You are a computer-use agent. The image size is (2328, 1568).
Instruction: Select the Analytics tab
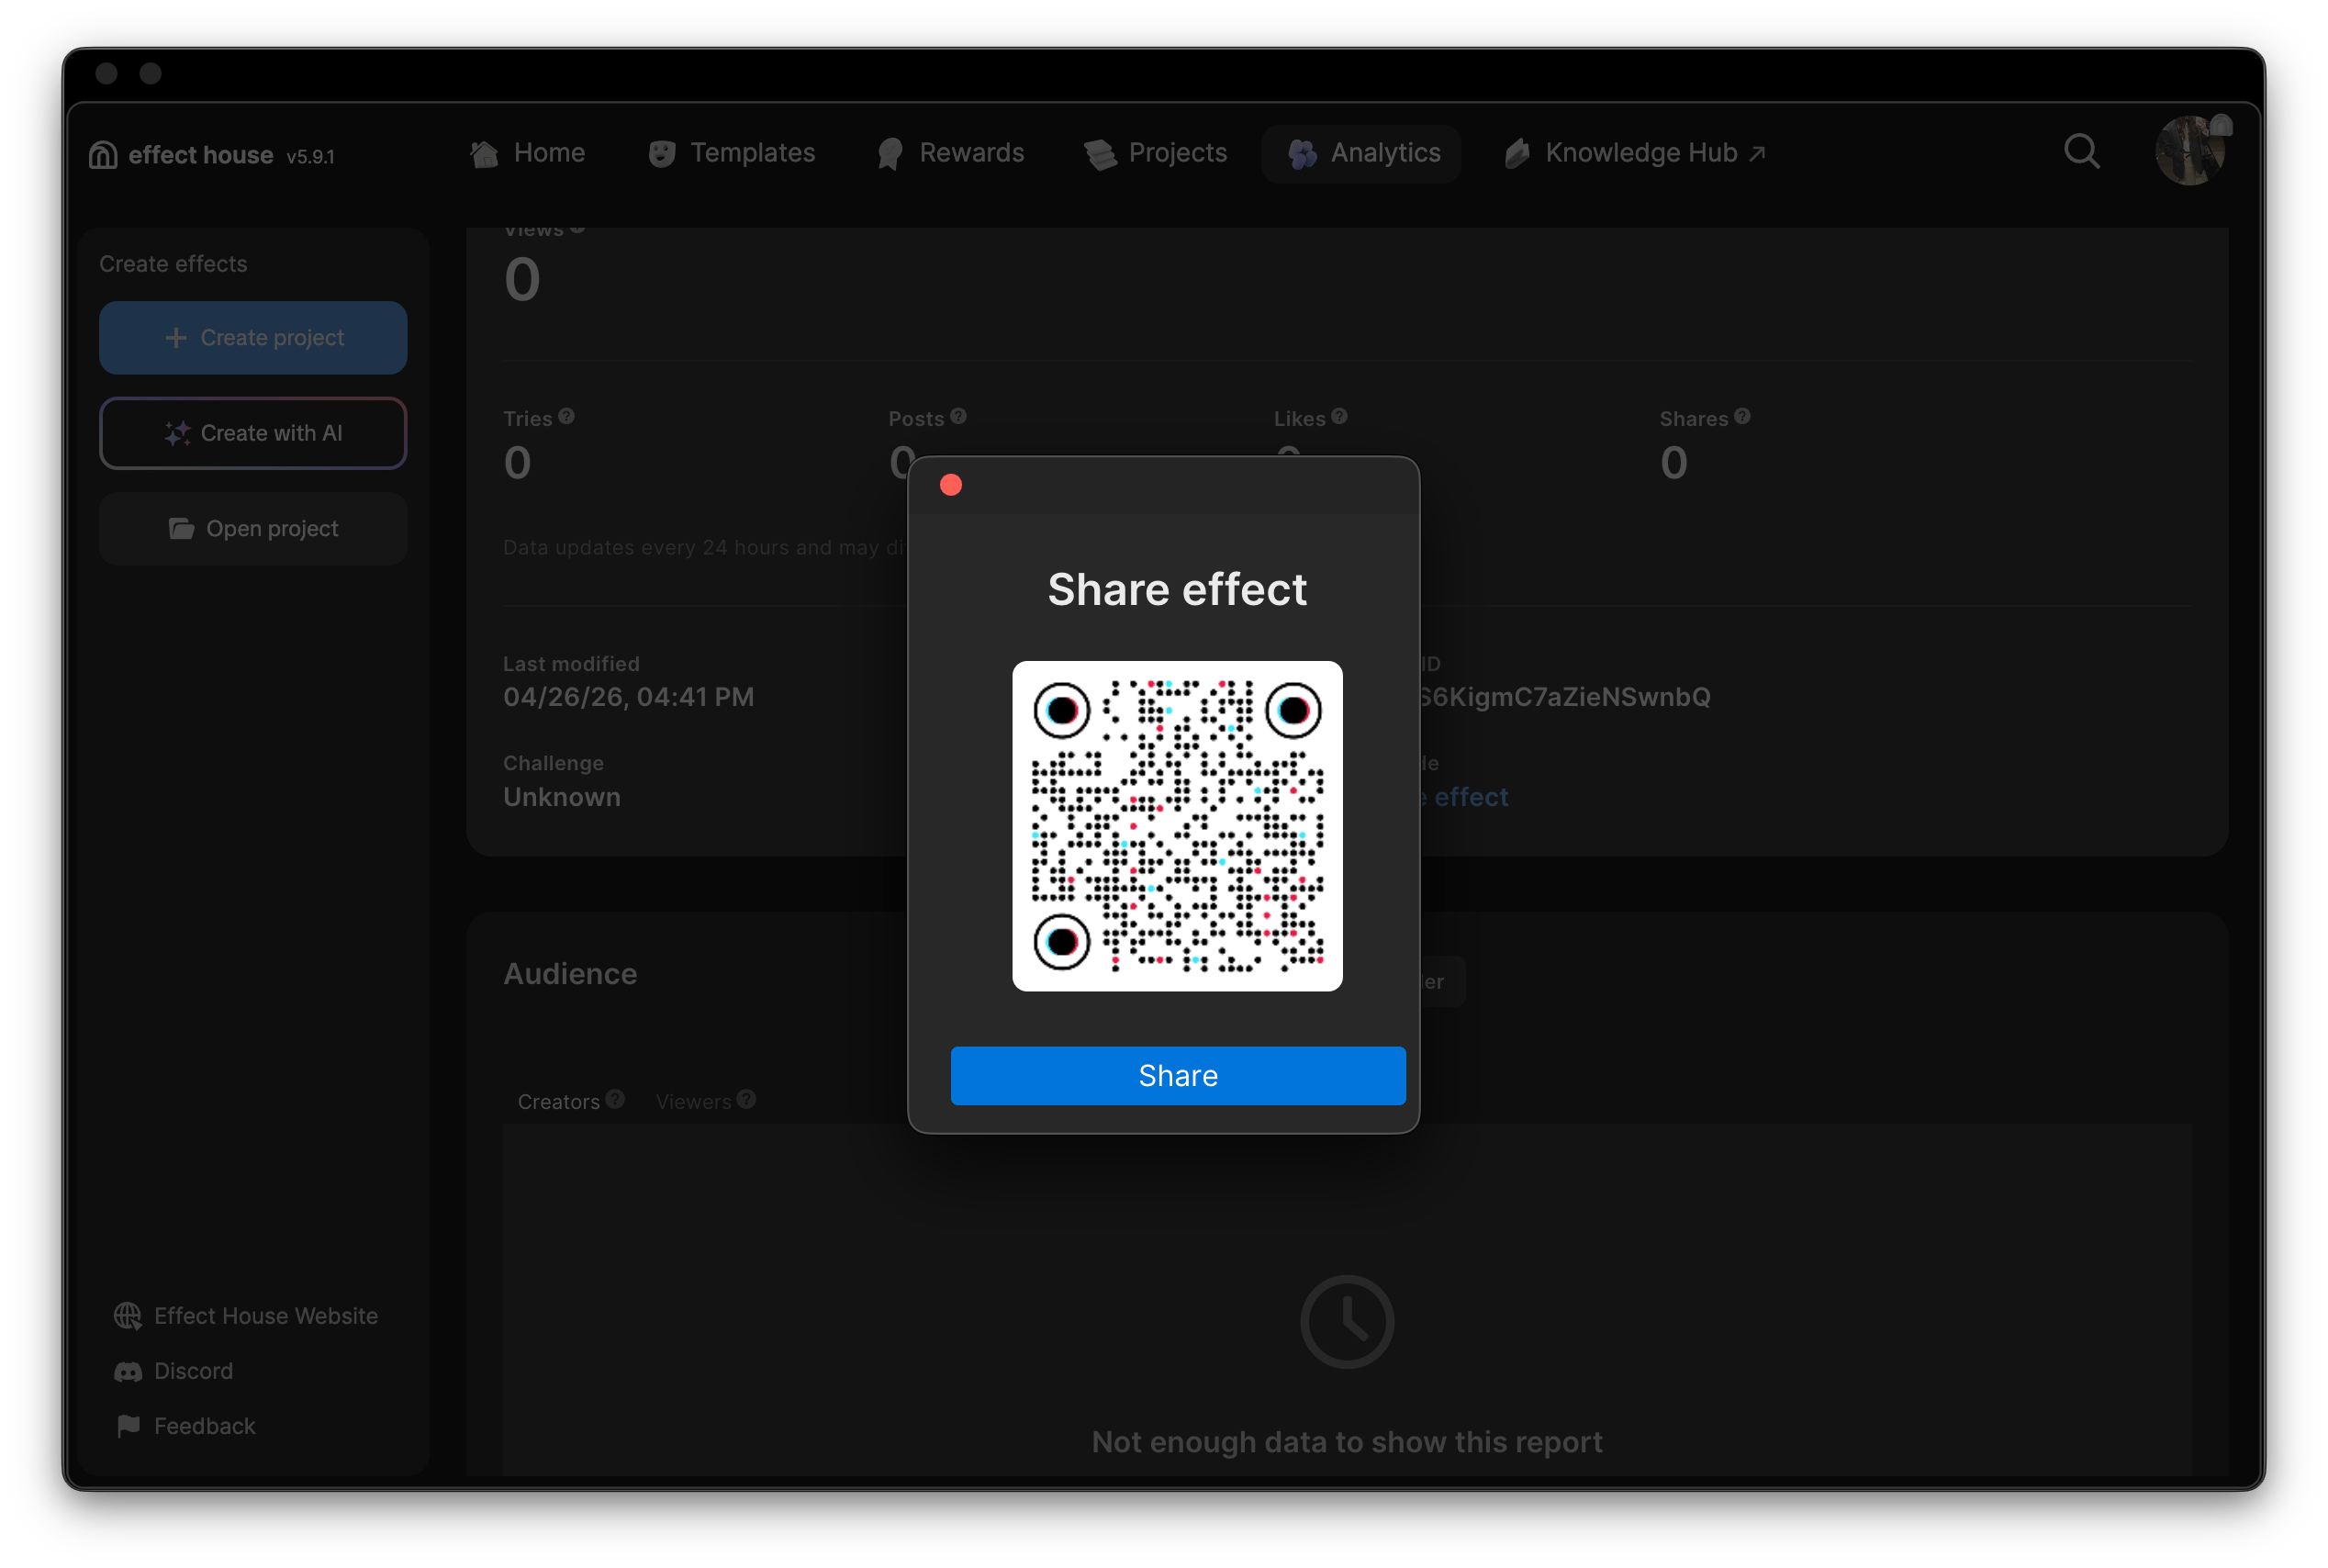pos(1362,153)
